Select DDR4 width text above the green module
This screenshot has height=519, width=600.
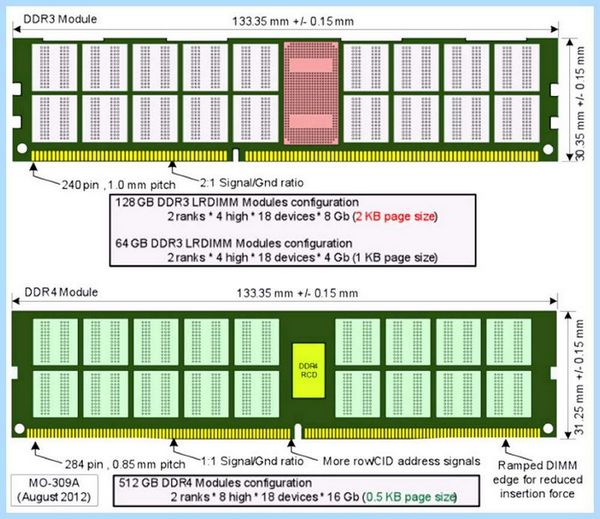point(297,294)
